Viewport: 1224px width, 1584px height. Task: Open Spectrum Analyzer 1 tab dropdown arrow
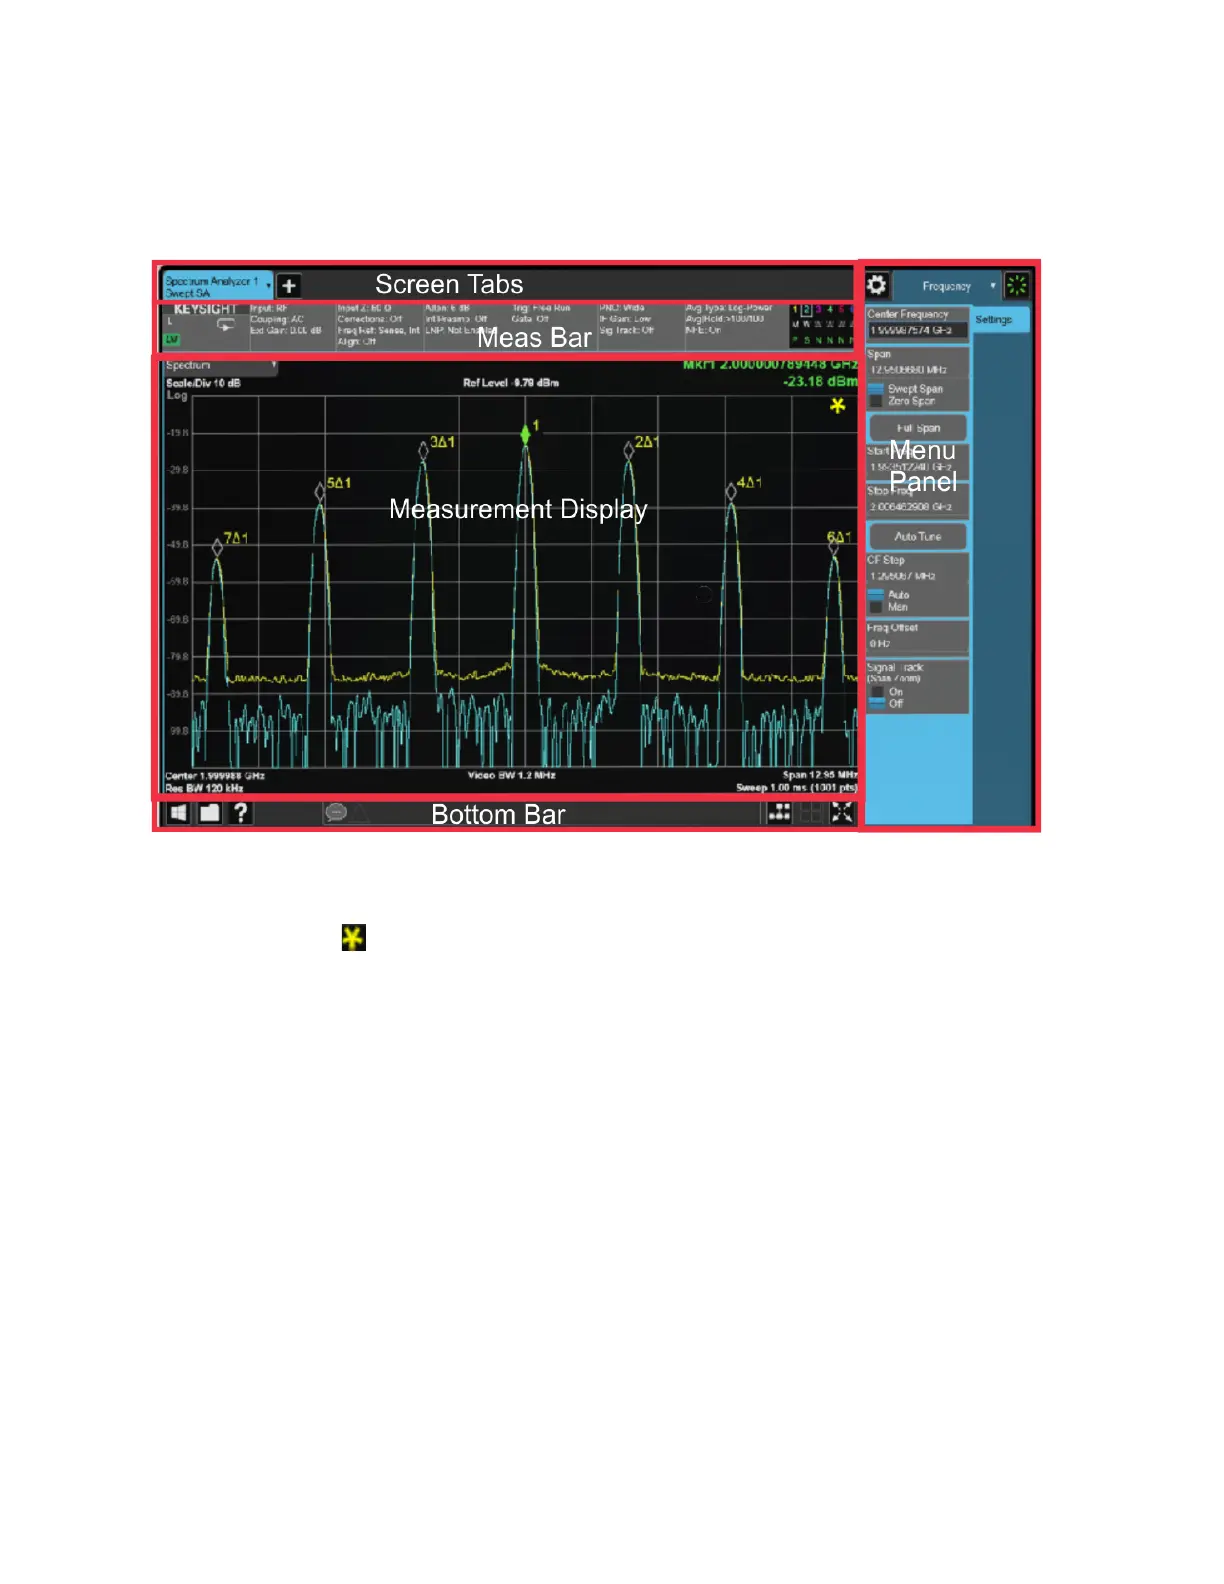(268, 286)
